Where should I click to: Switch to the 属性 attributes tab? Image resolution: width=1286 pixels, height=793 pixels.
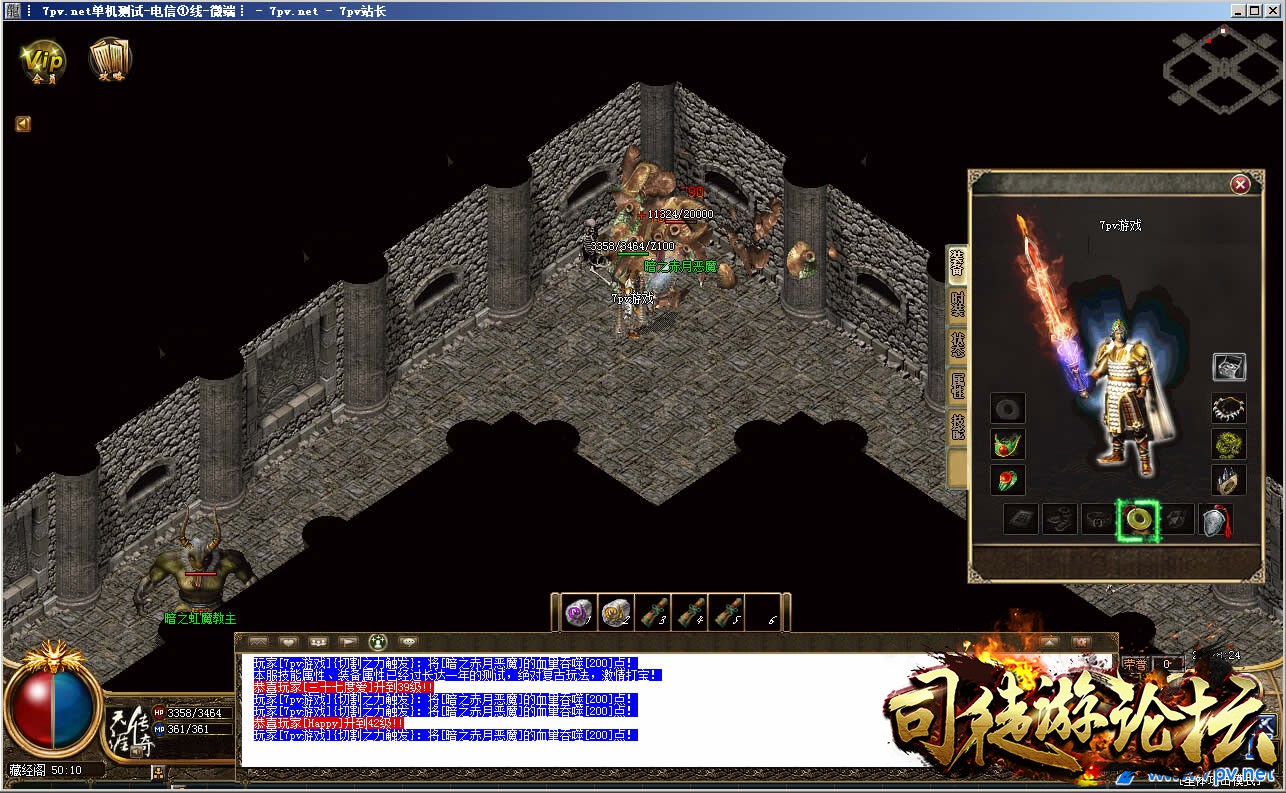[x=957, y=387]
